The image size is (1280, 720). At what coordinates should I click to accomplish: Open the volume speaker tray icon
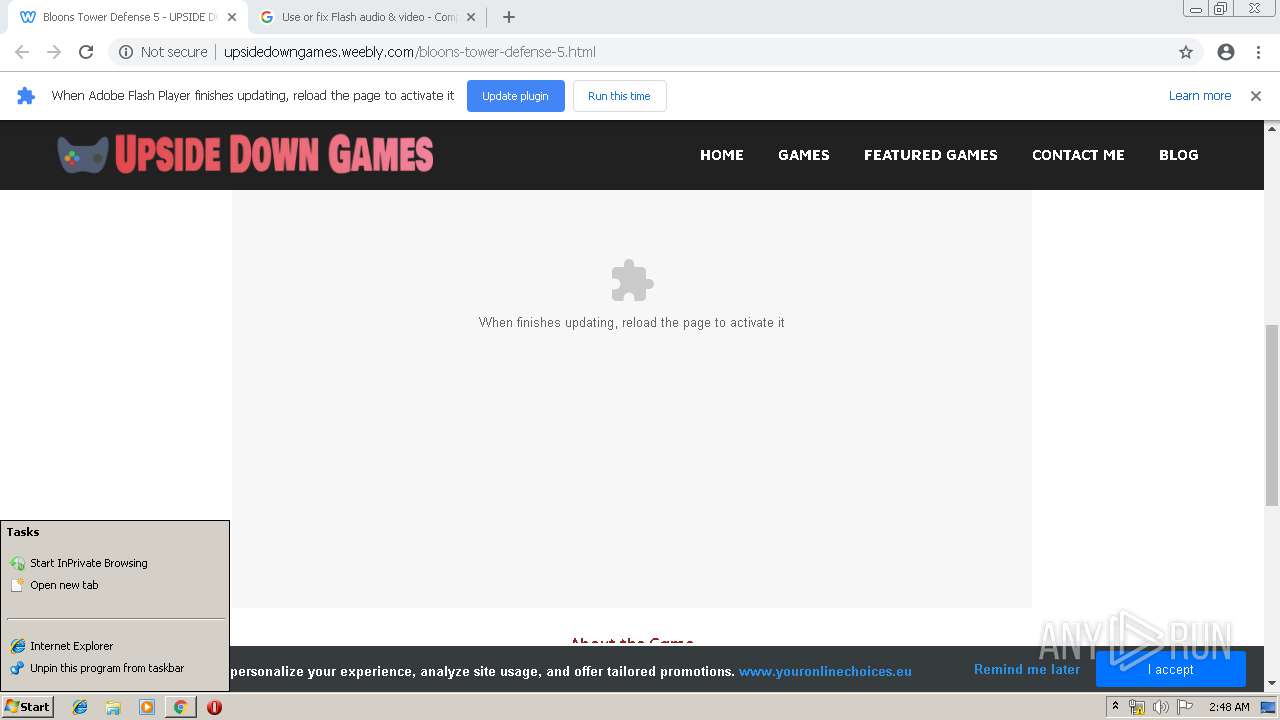[1161, 707]
